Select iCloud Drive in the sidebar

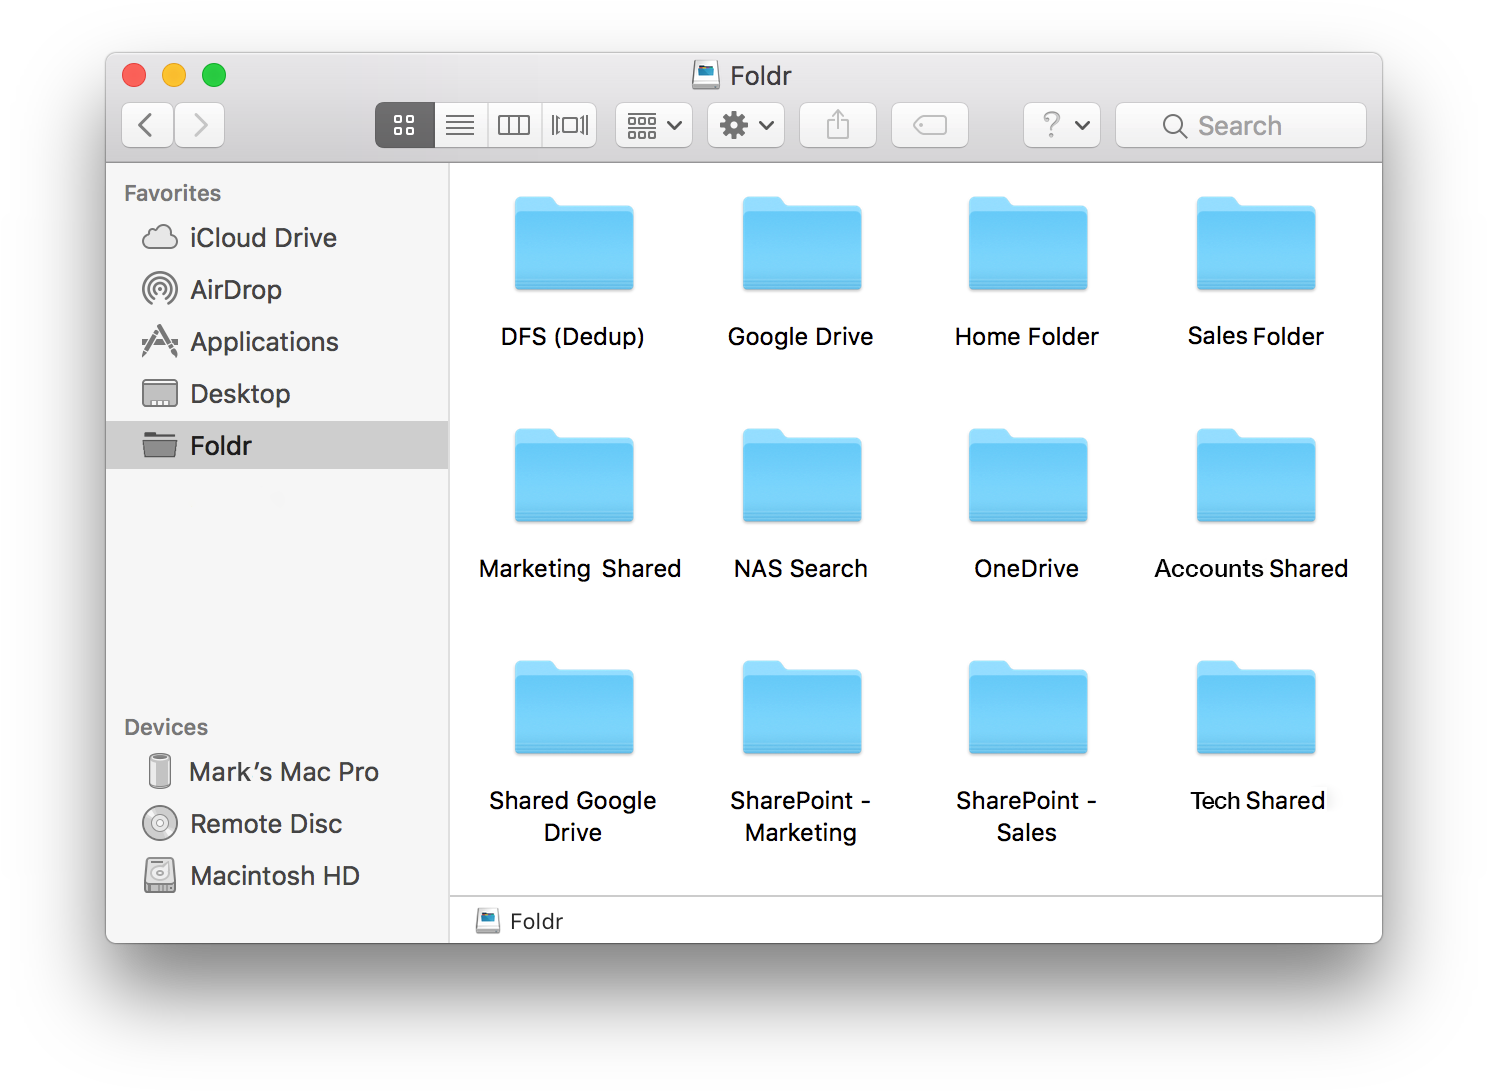tap(262, 237)
